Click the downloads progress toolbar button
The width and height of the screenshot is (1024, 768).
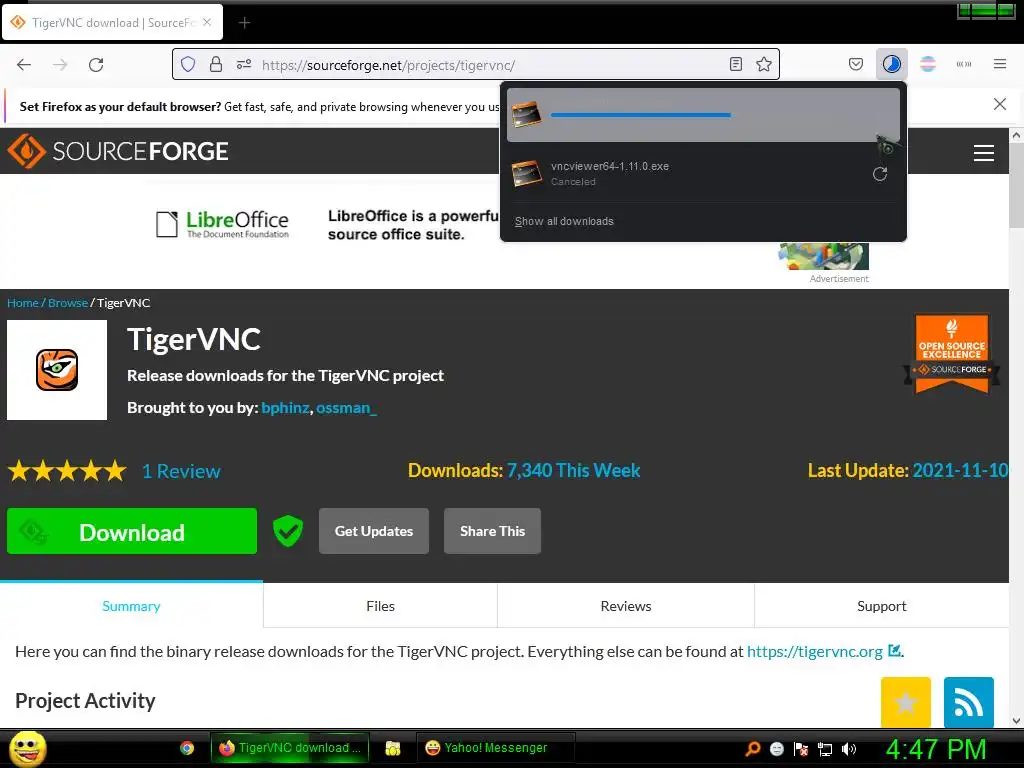891,64
